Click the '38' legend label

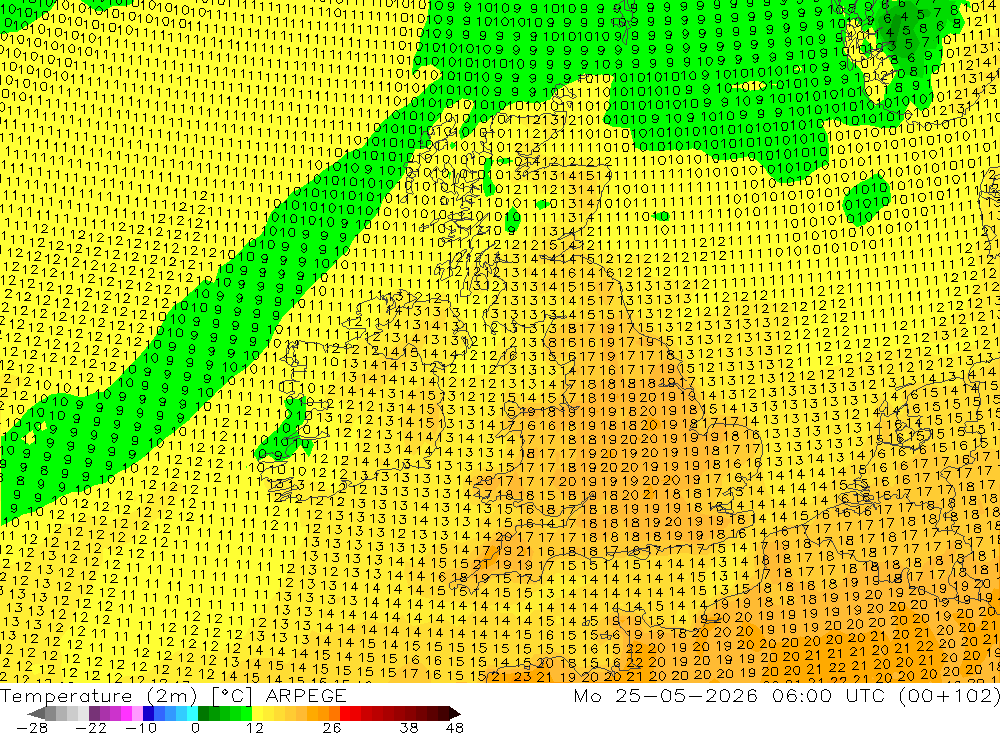click(409, 727)
